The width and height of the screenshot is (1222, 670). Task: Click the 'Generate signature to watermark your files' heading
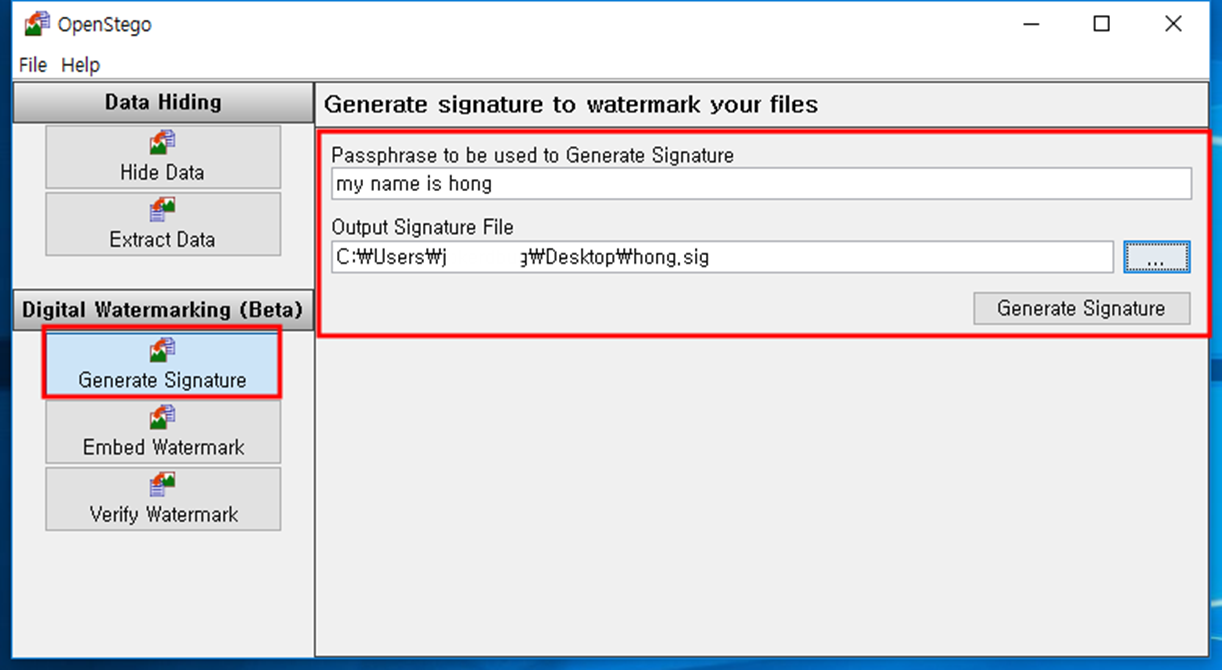(x=571, y=104)
